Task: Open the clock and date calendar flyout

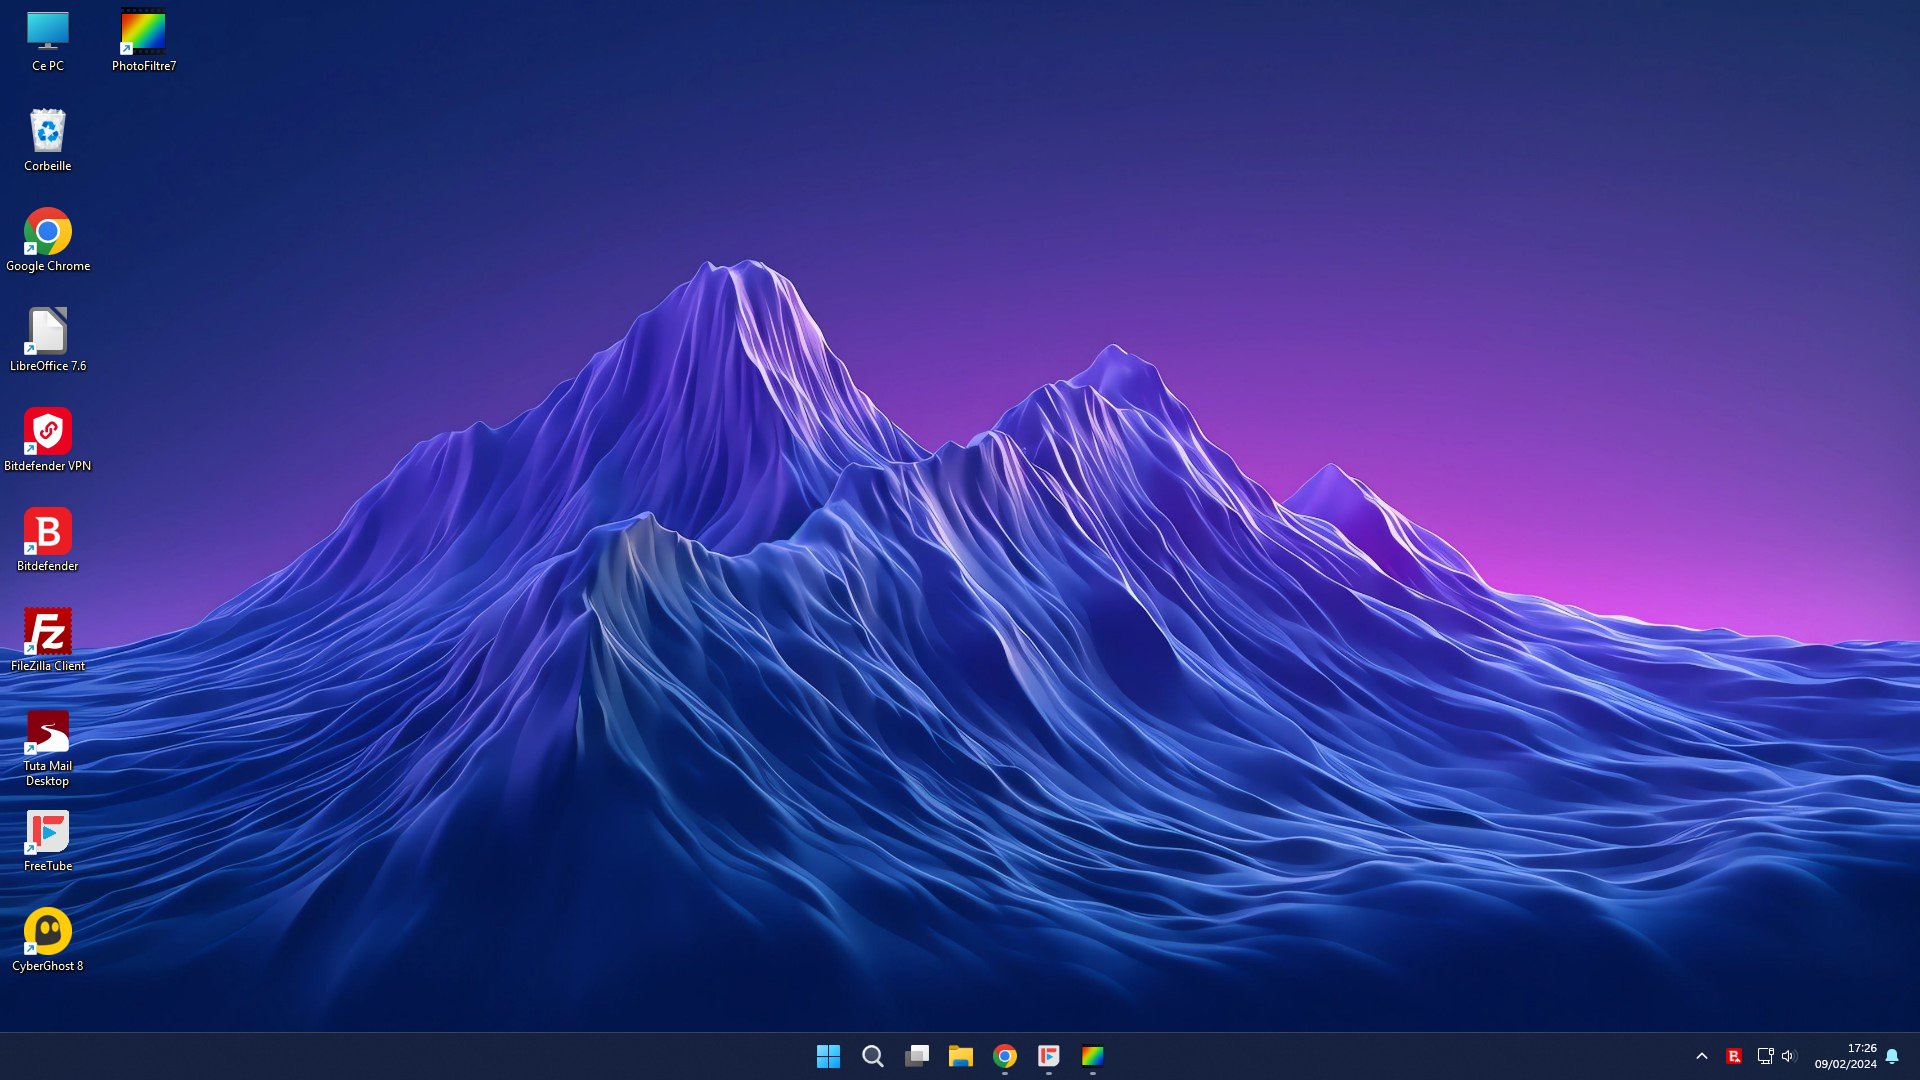Action: click(x=1845, y=1056)
